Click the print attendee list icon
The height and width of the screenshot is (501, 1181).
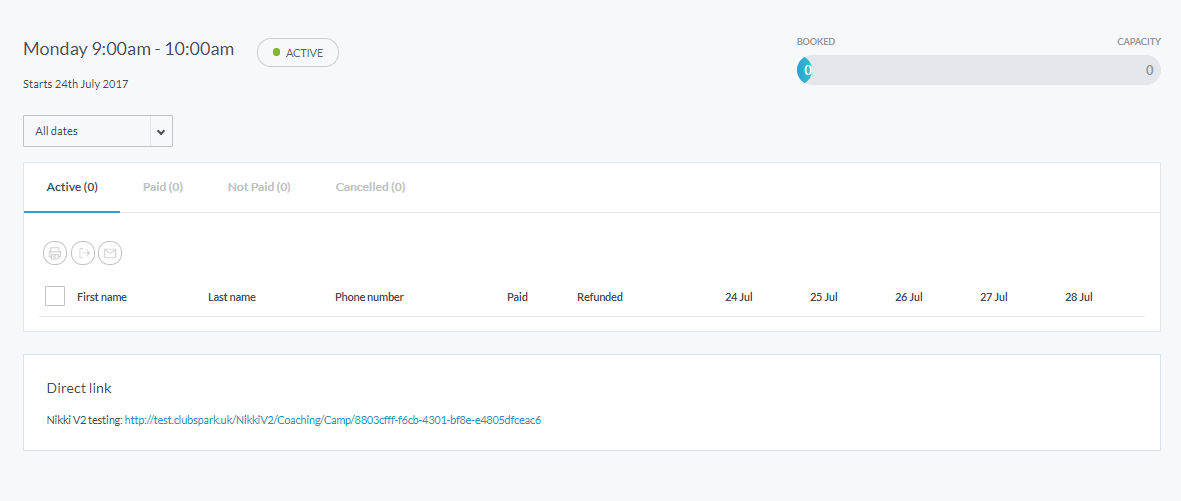pos(55,254)
